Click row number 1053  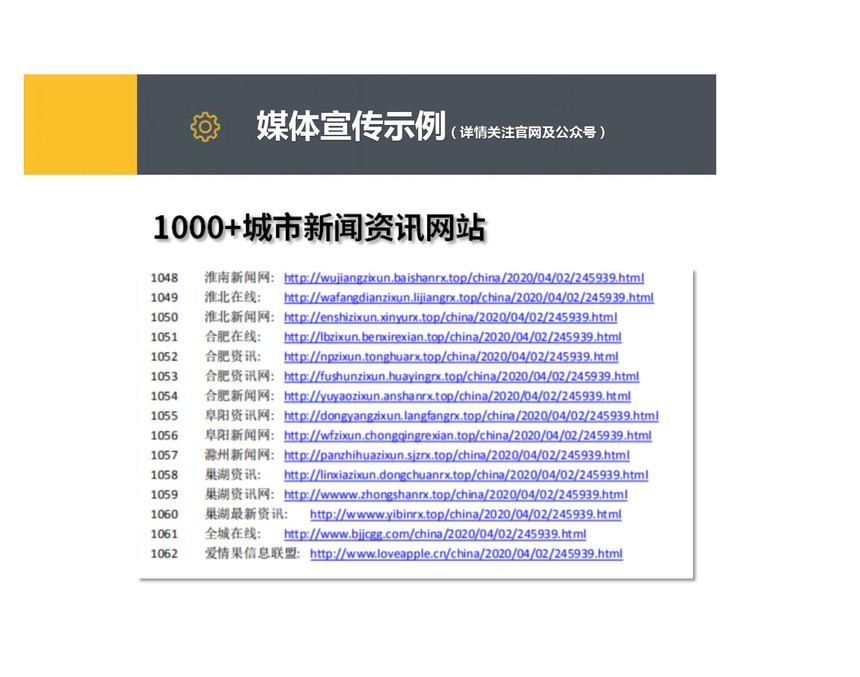point(165,377)
